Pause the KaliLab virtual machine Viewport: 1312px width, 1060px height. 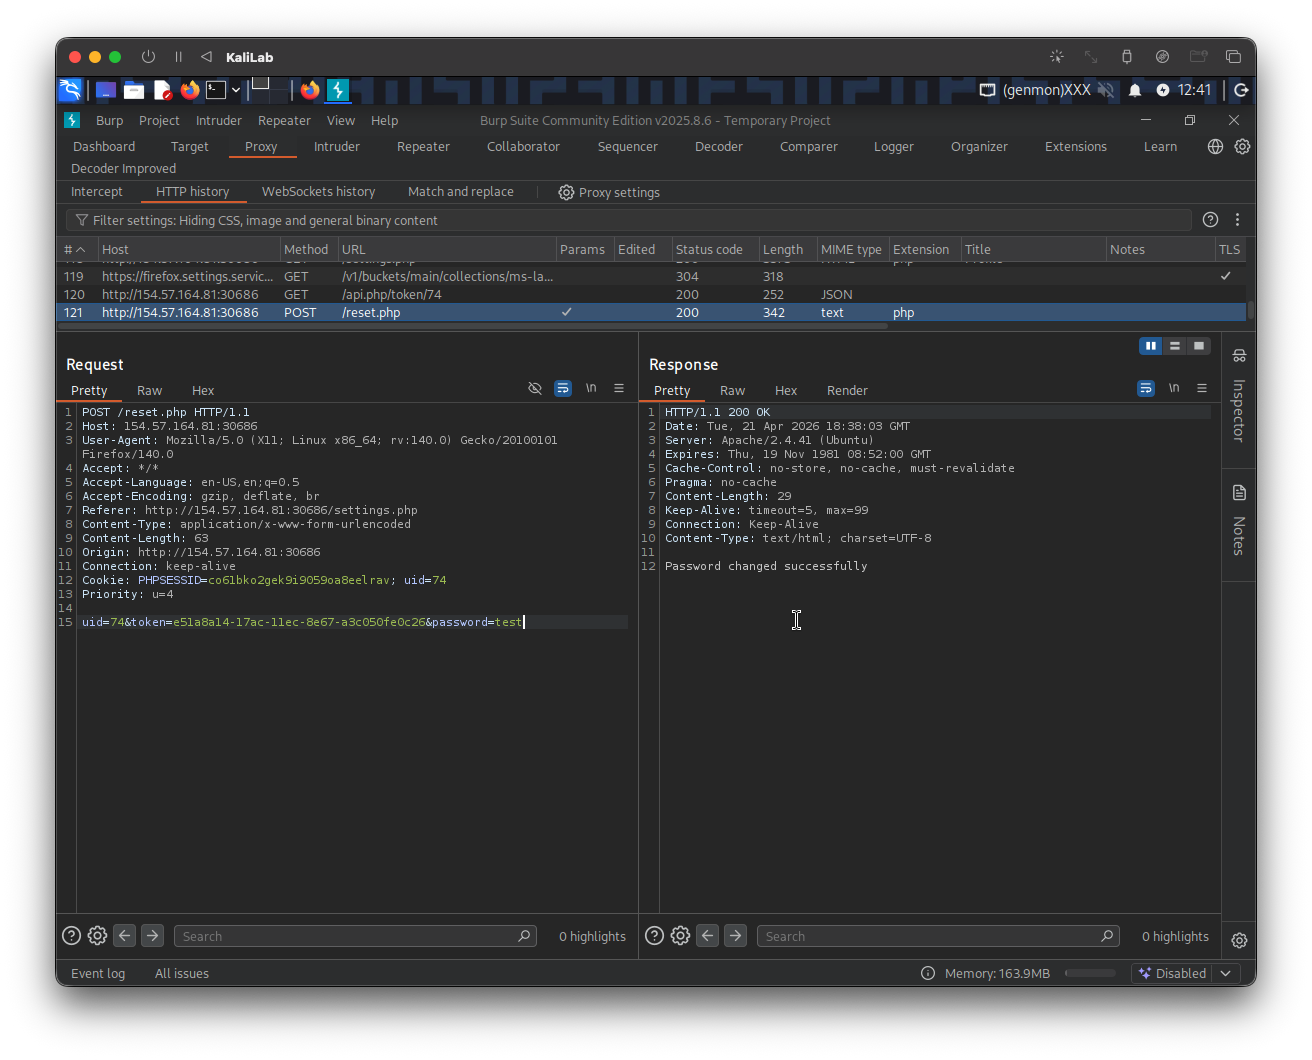(178, 57)
